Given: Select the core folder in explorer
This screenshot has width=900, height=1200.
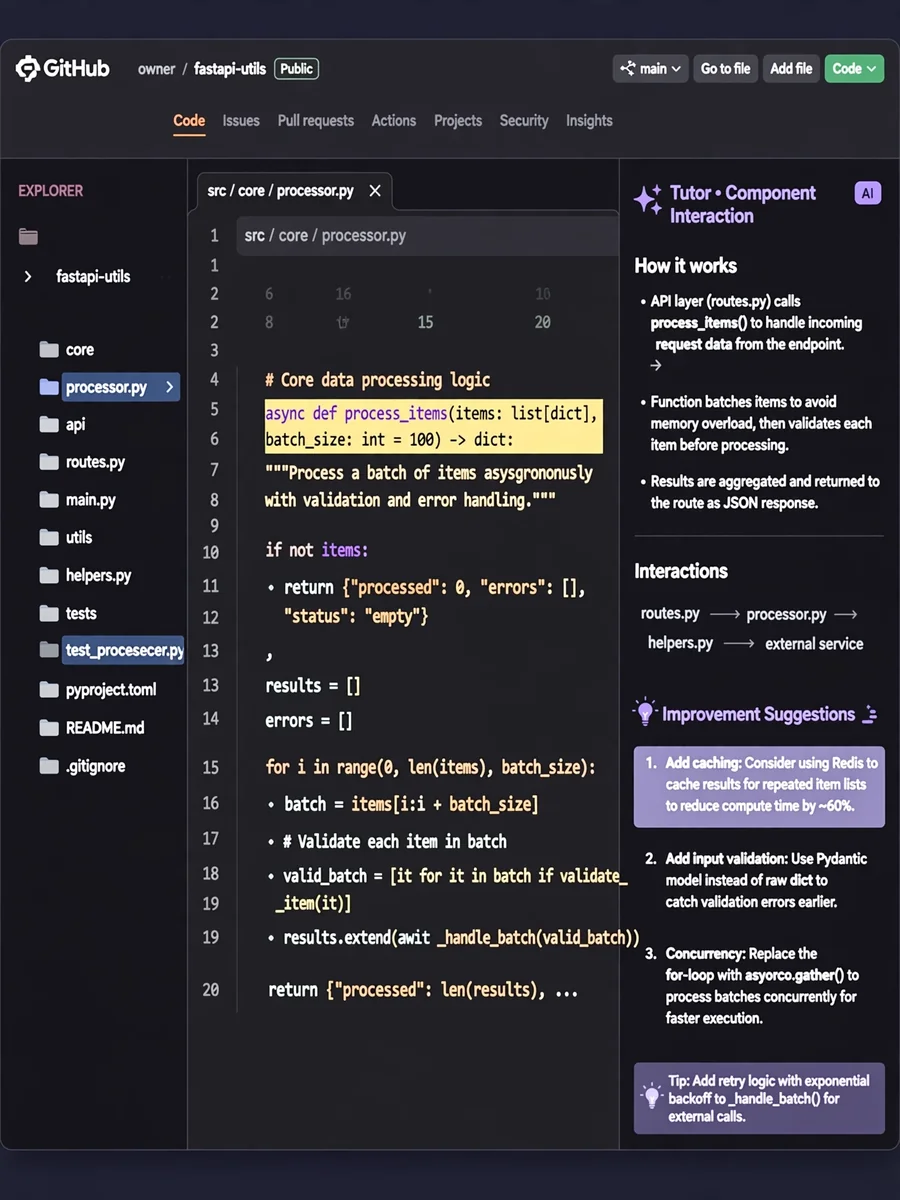Looking at the screenshot, I should pyautogui.click(x=80, y=350).
